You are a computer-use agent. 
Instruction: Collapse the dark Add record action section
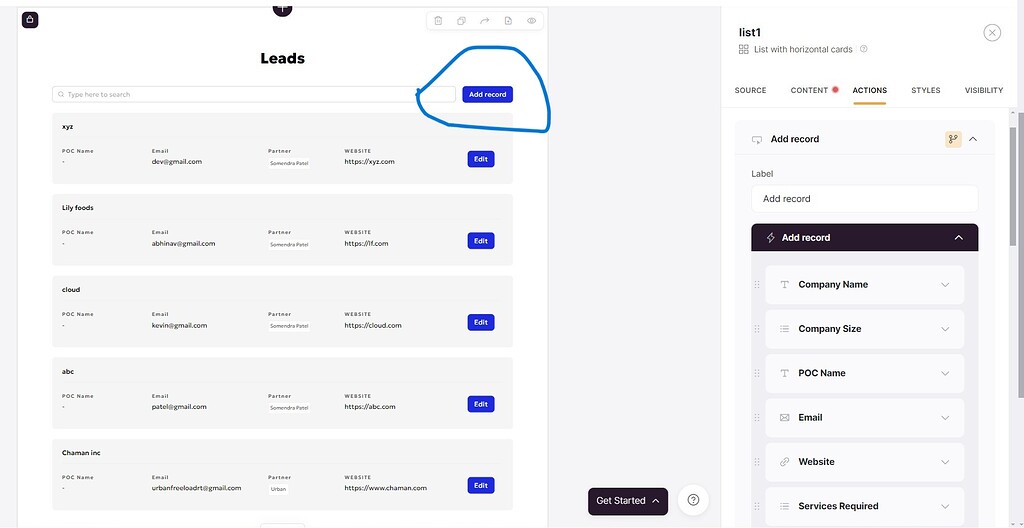(958, 238)
